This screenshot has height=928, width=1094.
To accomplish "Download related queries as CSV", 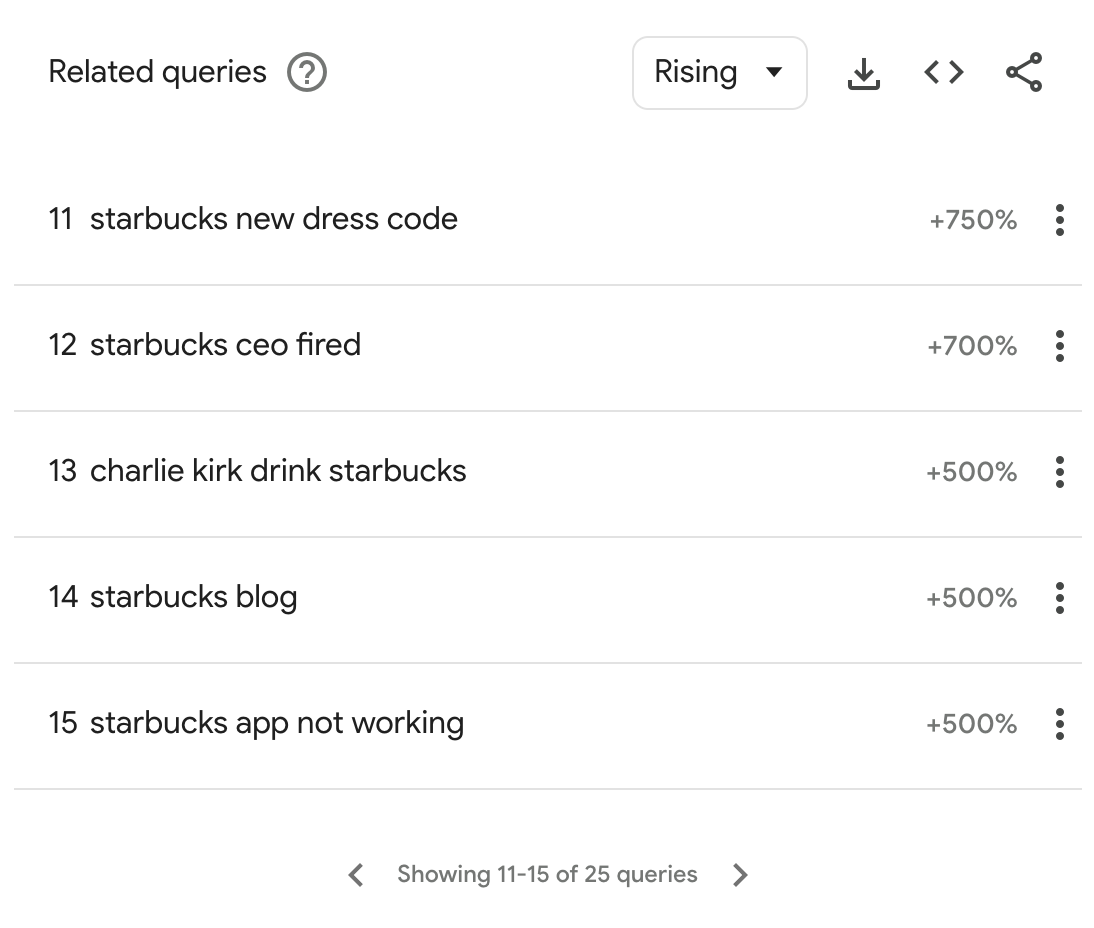I will tap(863, 73).
